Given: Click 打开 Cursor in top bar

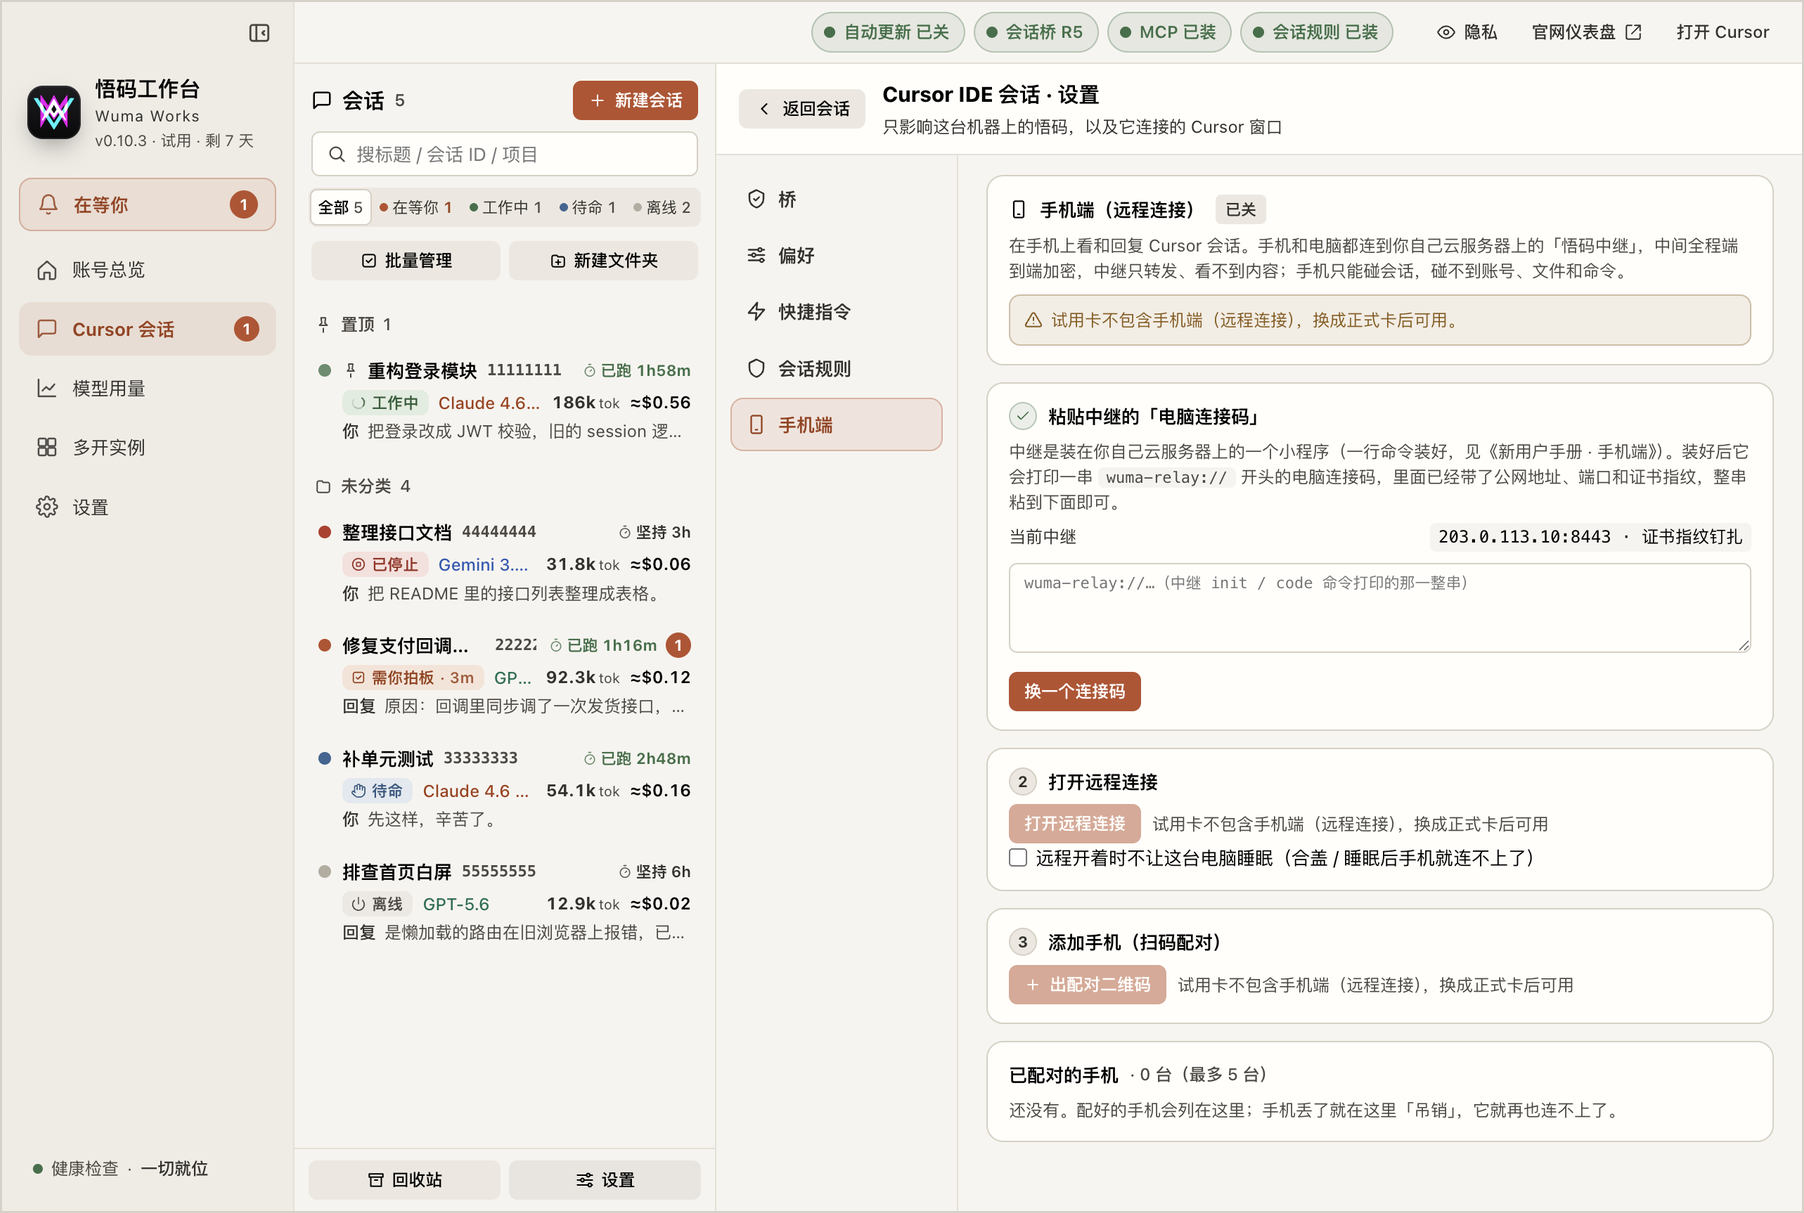Looking at the screenshot, I should point(1723,32).
